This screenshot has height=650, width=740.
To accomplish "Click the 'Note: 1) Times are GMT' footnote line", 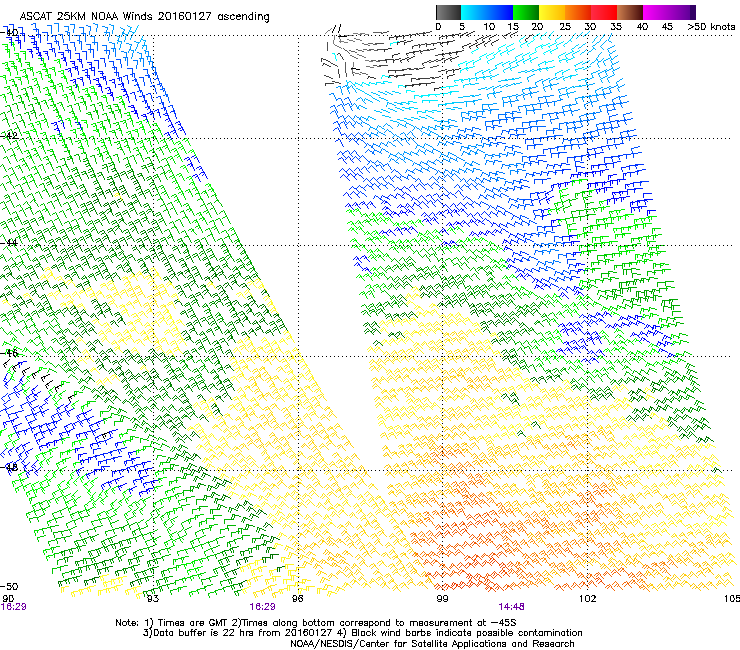I will pos(316,623).
